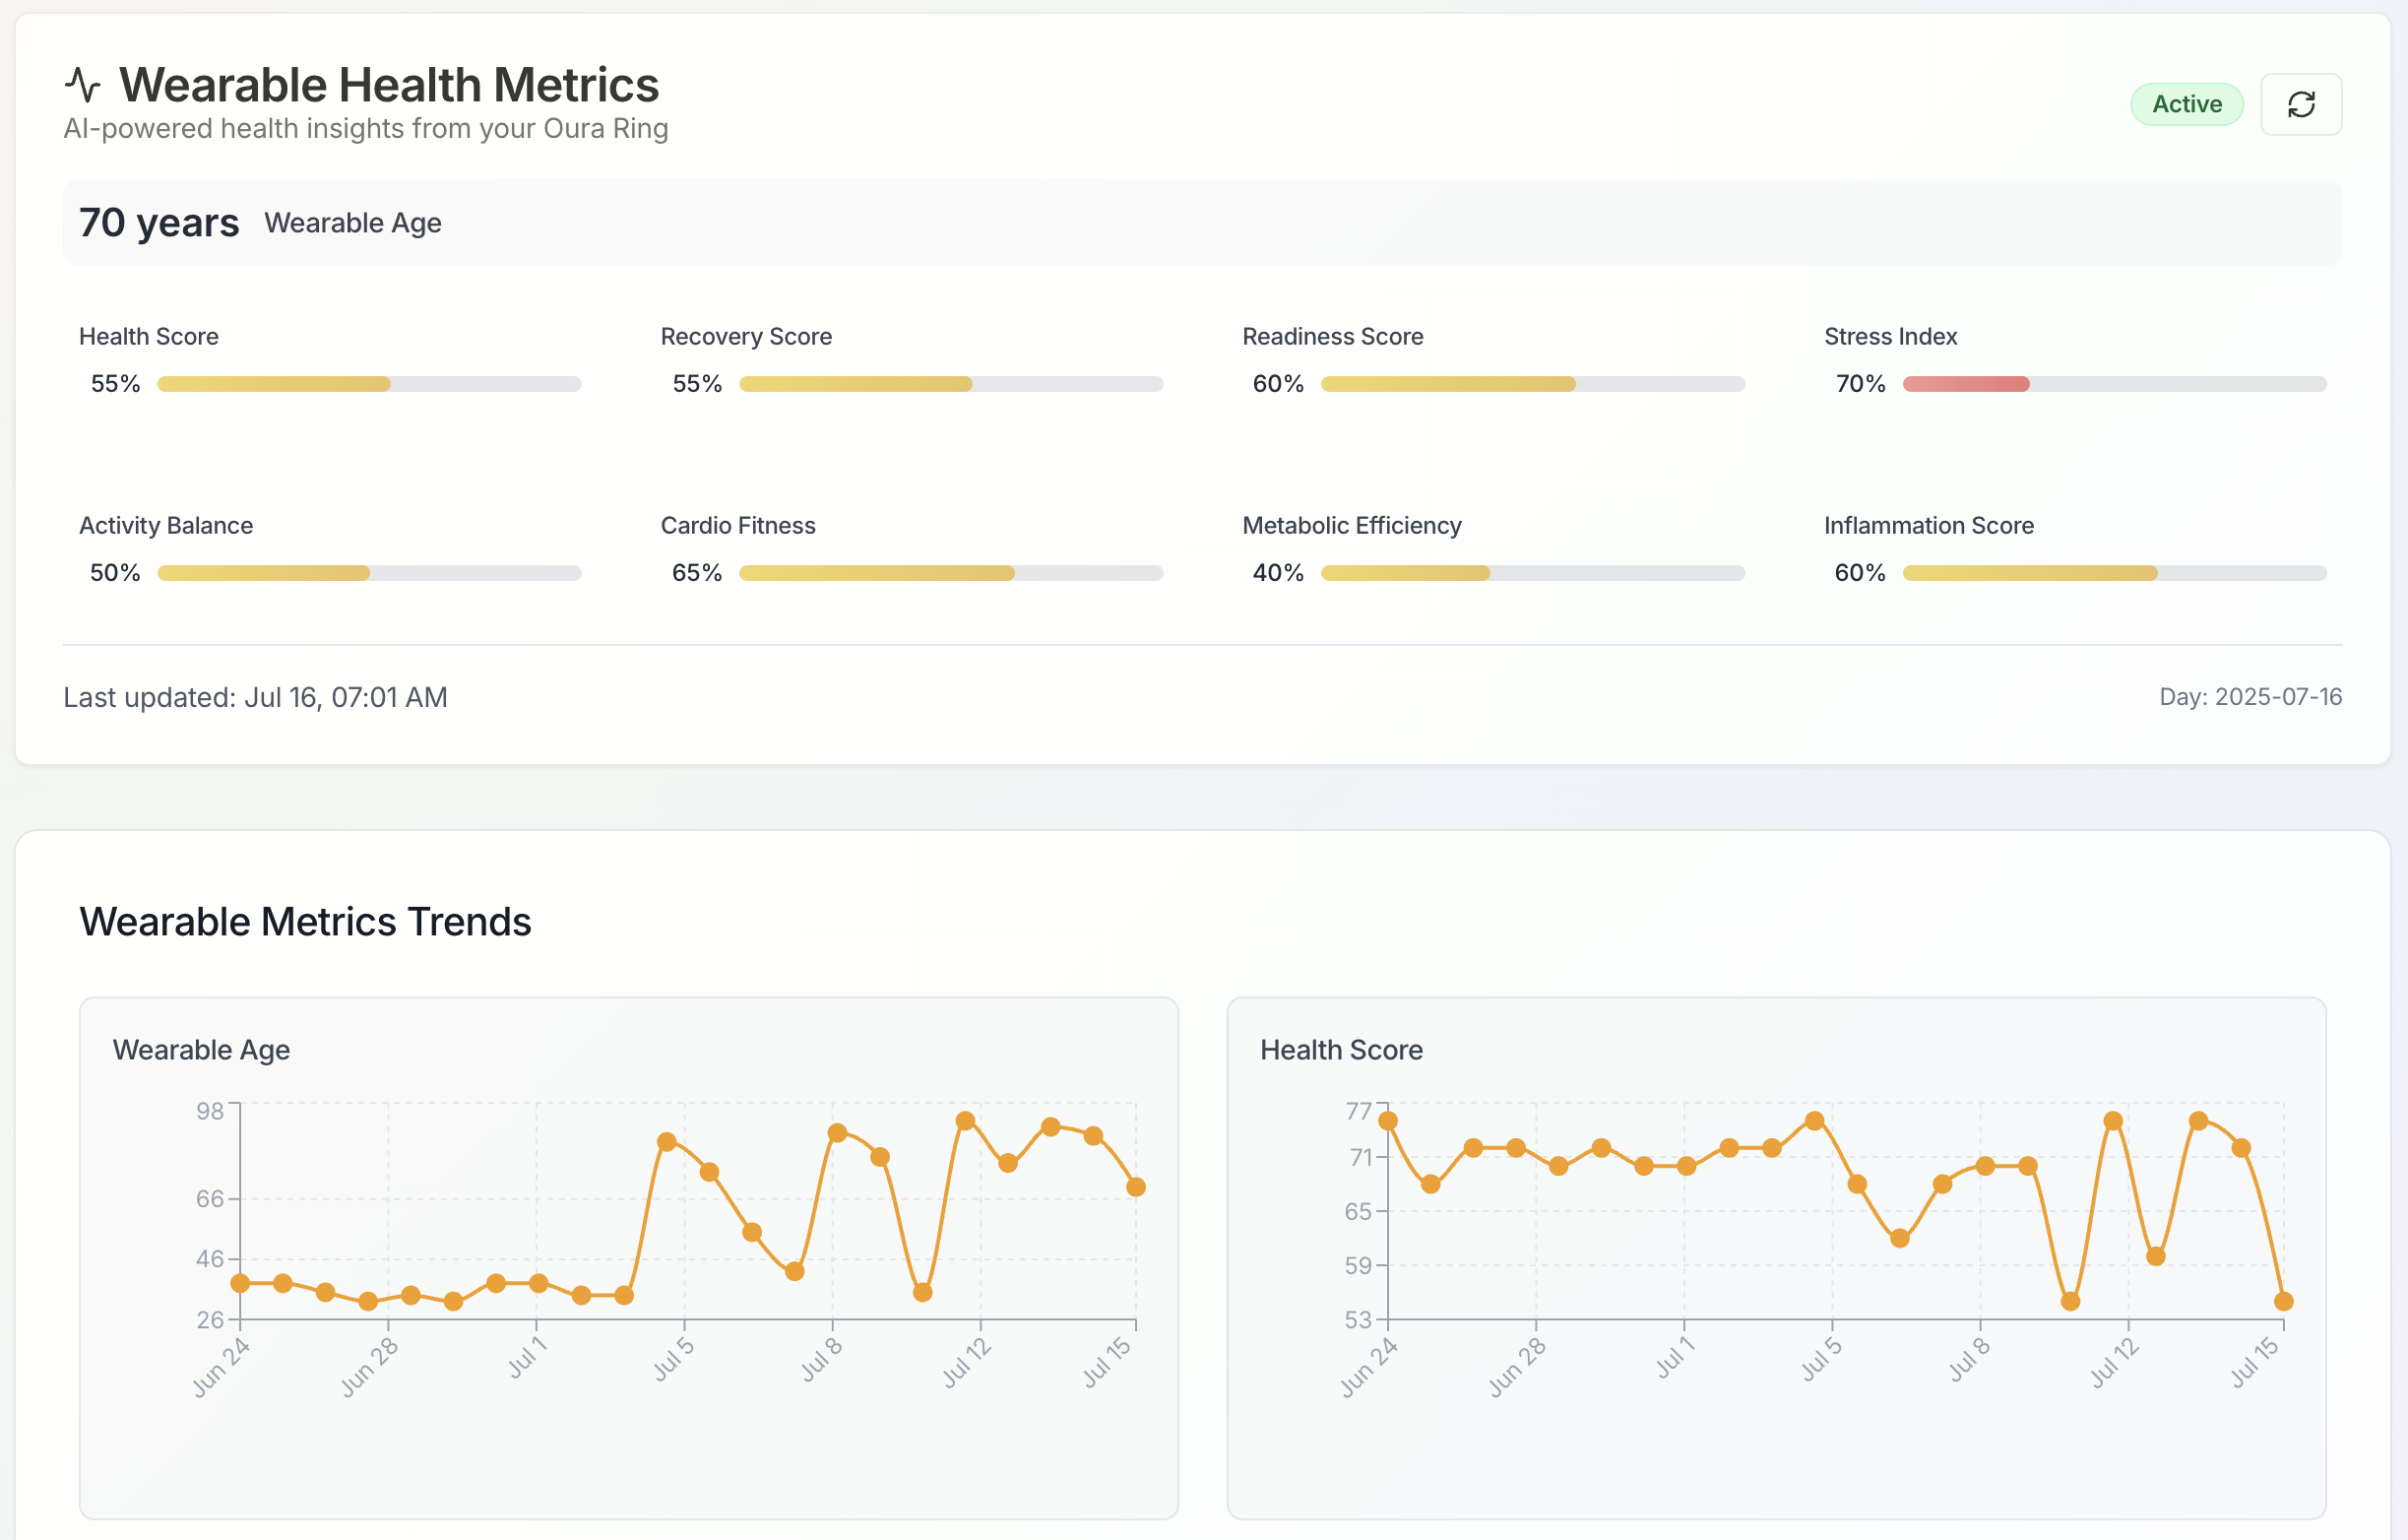This screenshot has height=1540, width=2408.
Task: Click the refresh metrics icon button
Action: click(x=2300, y=104)
